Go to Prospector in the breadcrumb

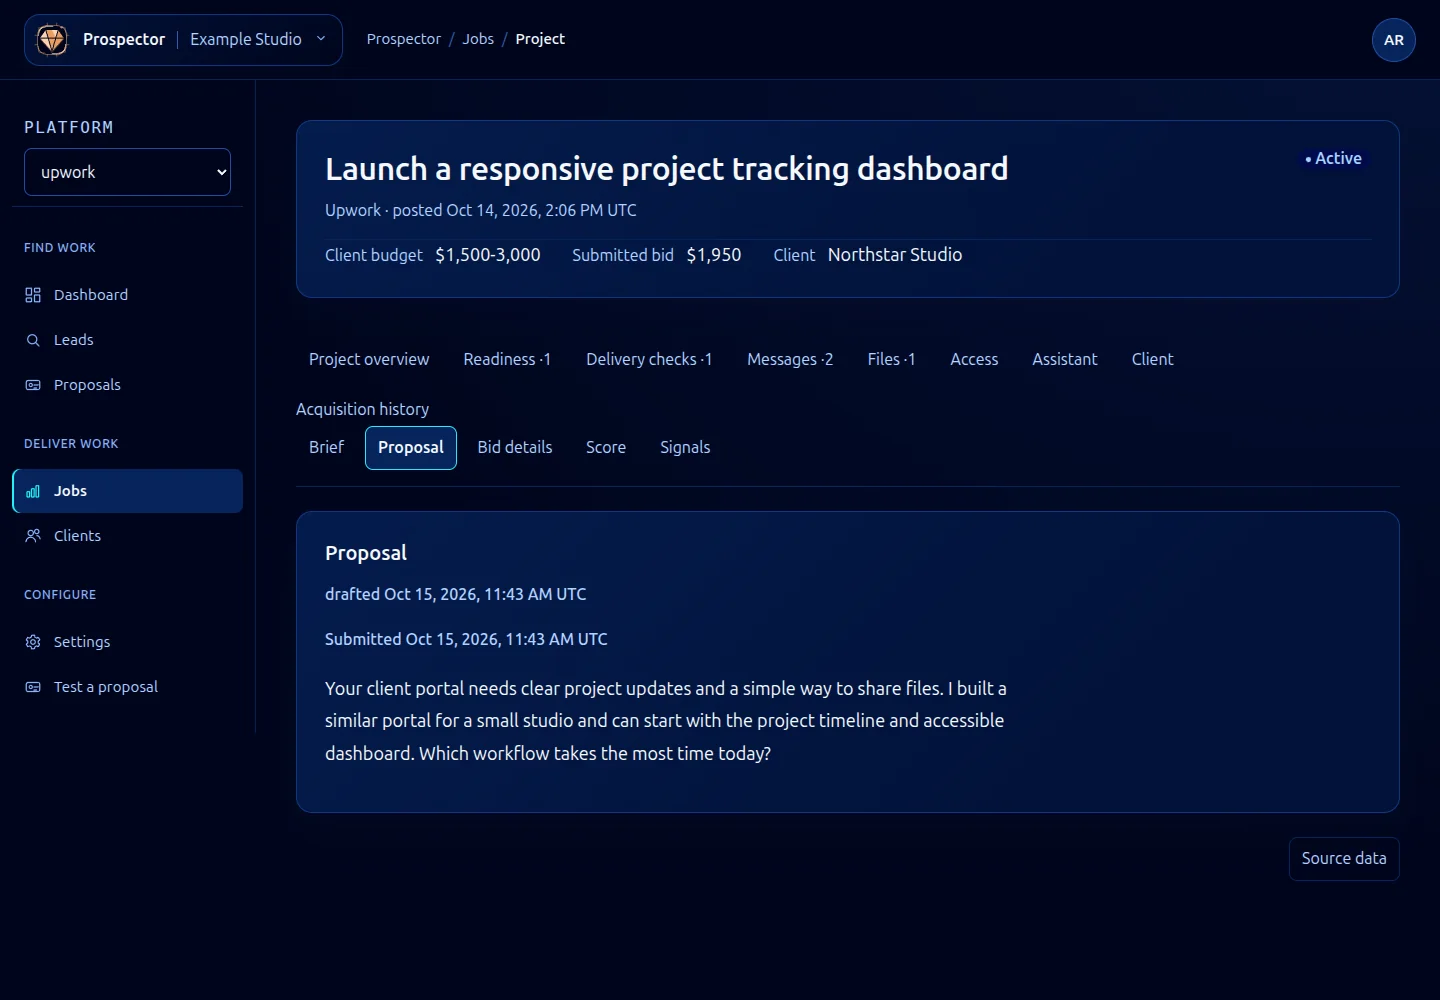tap(404, 39)
